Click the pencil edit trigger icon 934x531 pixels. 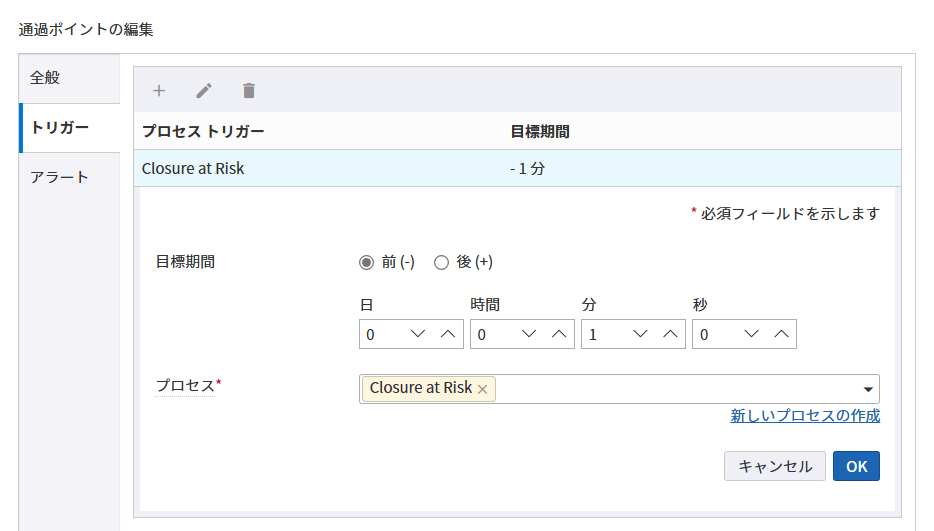click(x=204, y=91)
